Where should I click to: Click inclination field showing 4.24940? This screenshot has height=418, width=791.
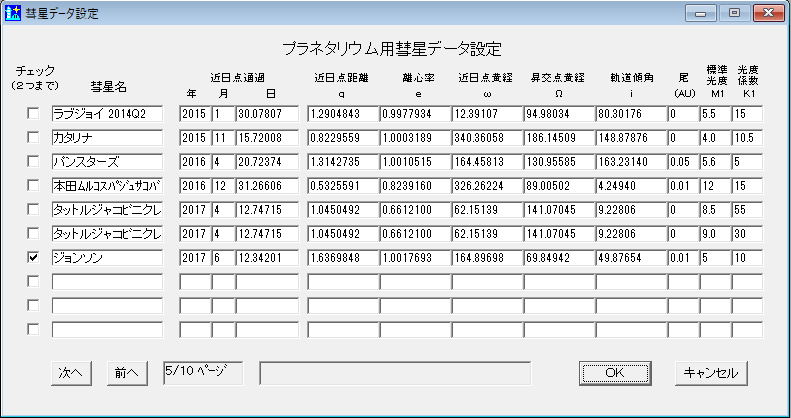coord(630,186)
